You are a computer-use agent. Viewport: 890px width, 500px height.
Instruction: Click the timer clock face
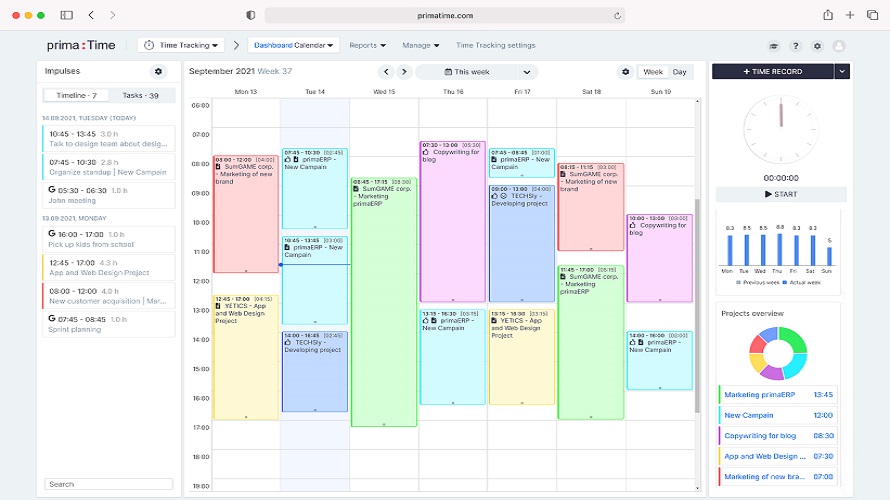(781, 129)
